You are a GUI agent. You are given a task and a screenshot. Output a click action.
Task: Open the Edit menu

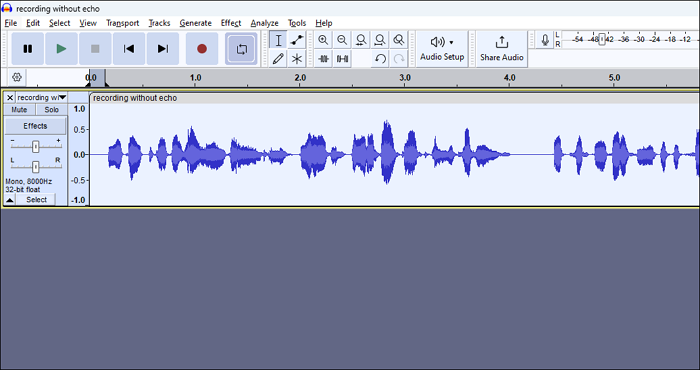click(33, 23)
